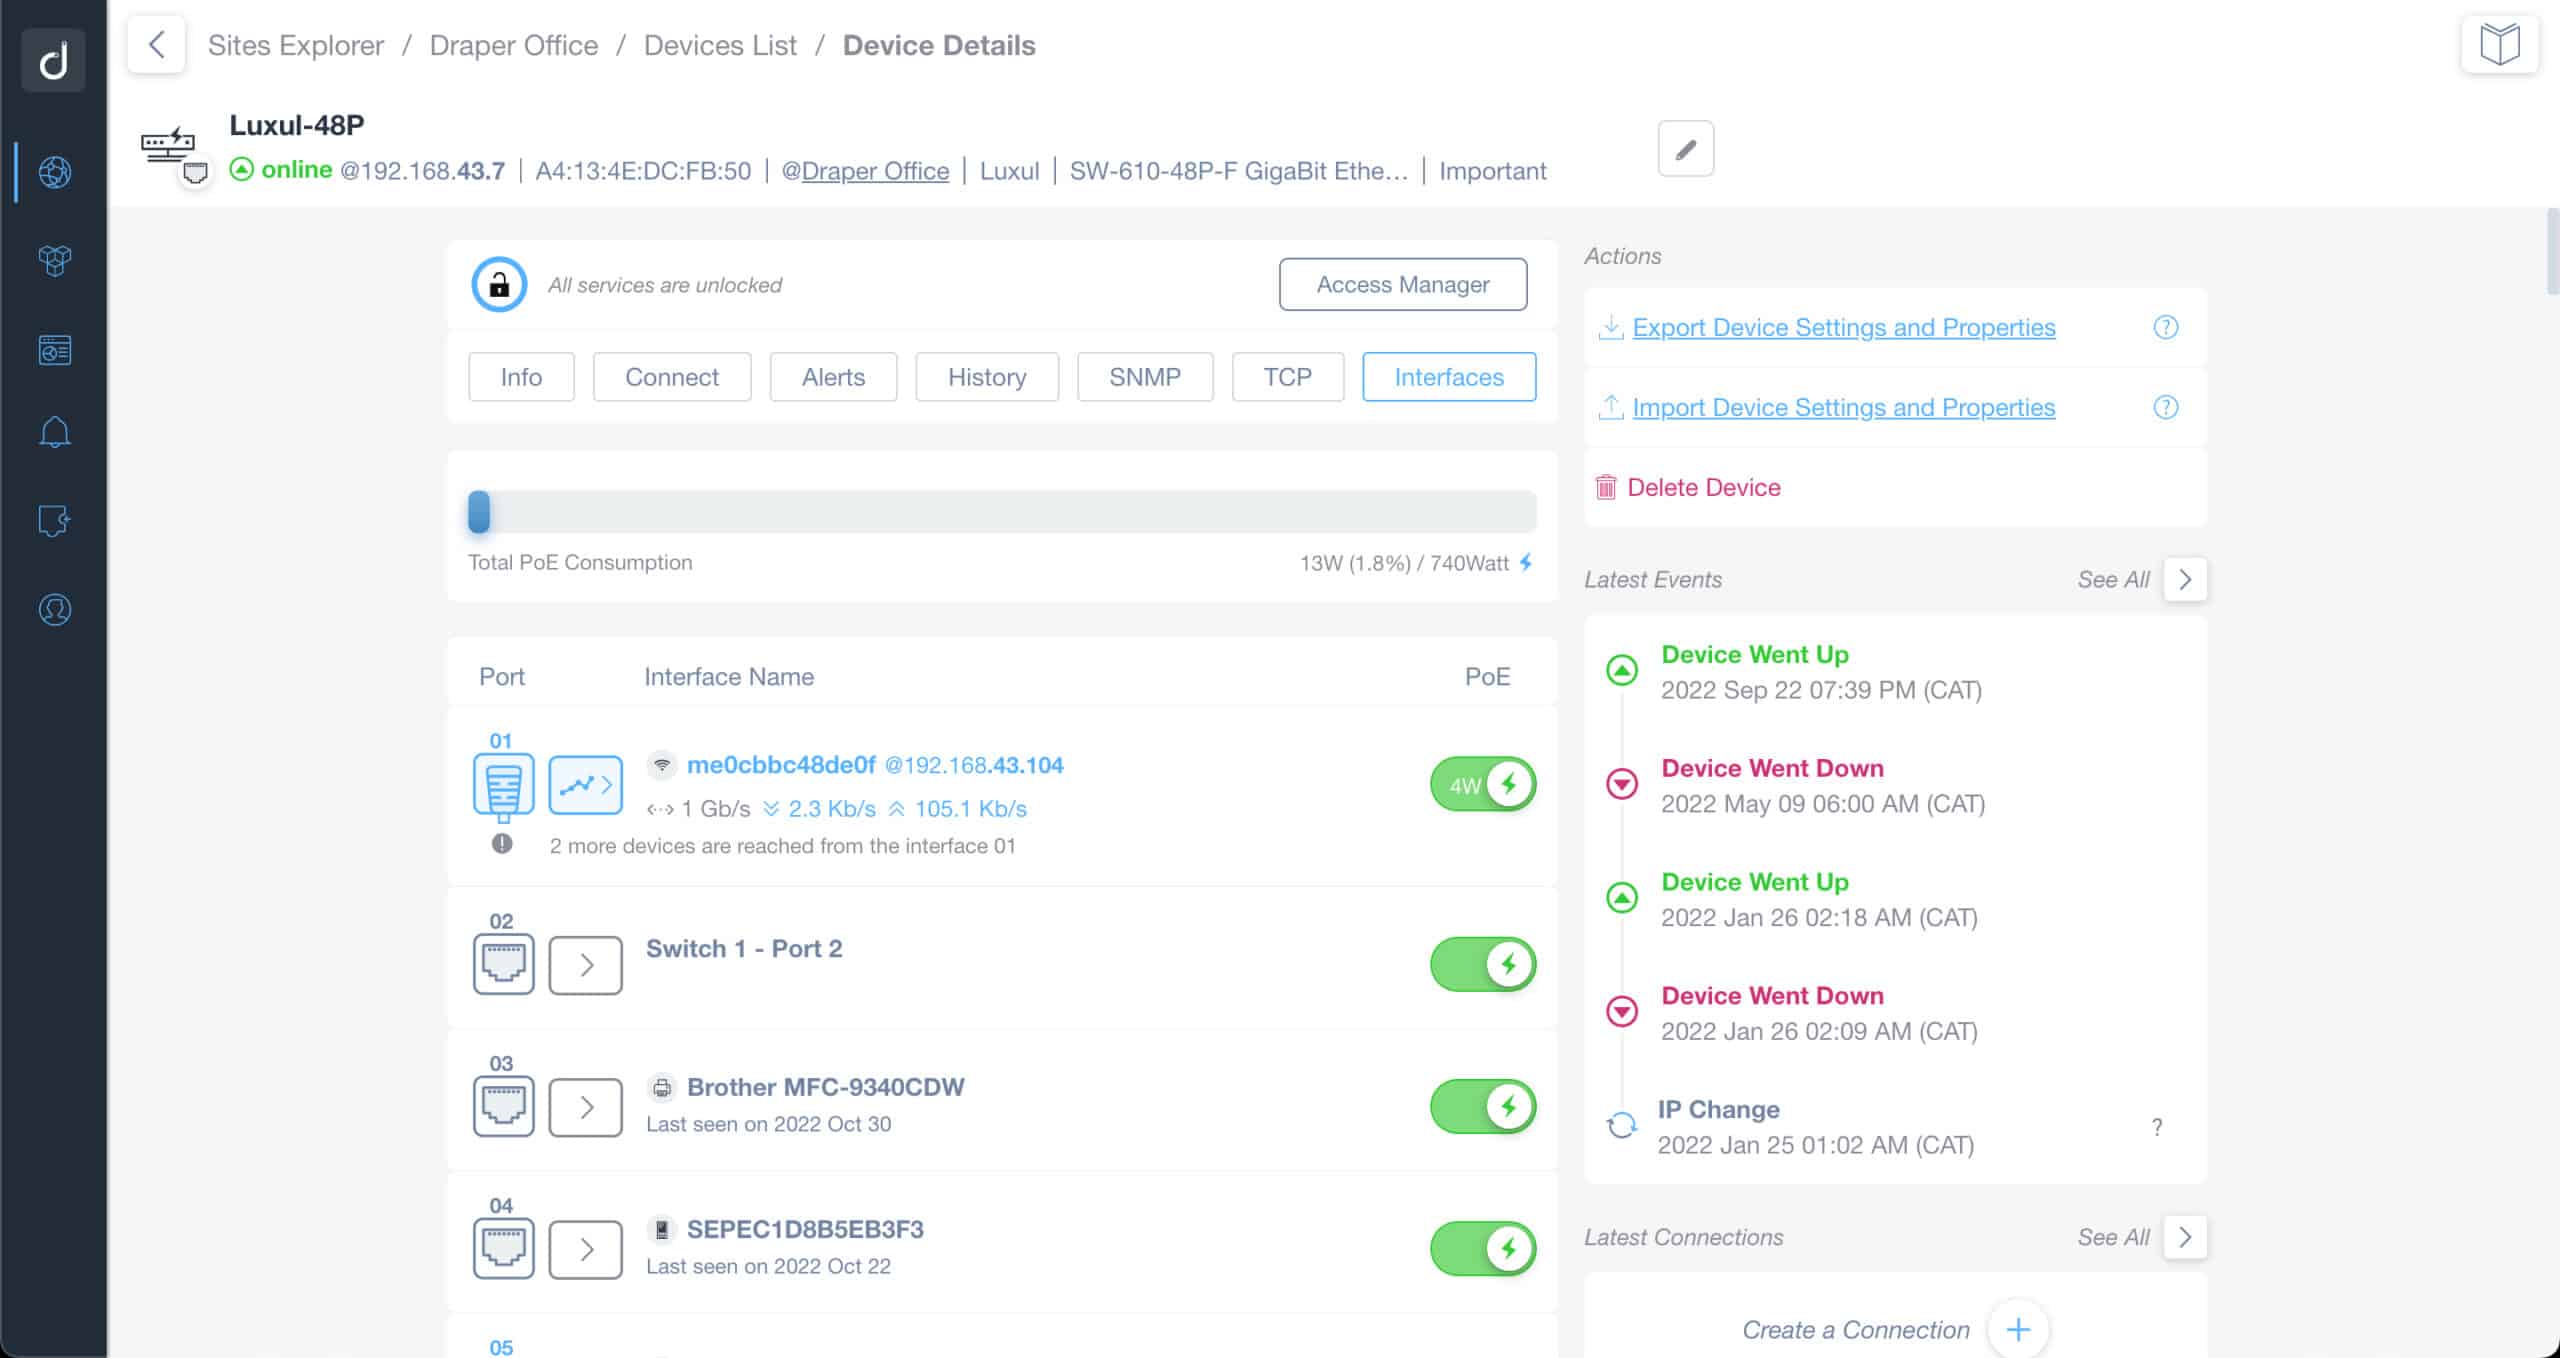Expand port 02 details chevron
The image size is (2560, 1358).
[x=585, y=966]
